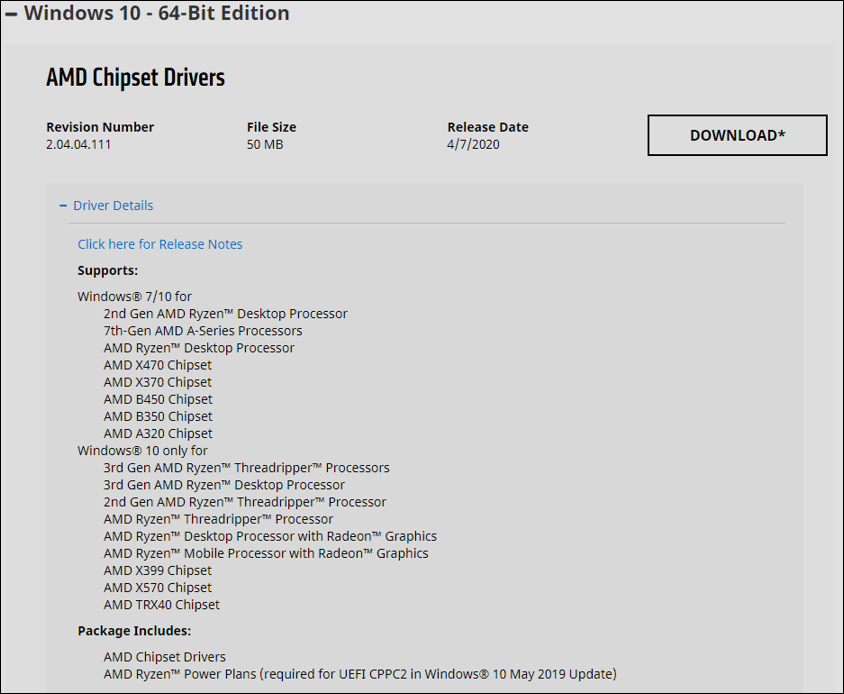The width and height of the screenshot is (844, 694).
Task: Click 3rd Gen AMD Ryzen Threadripper Processors entry
Action: coord(247,468)
